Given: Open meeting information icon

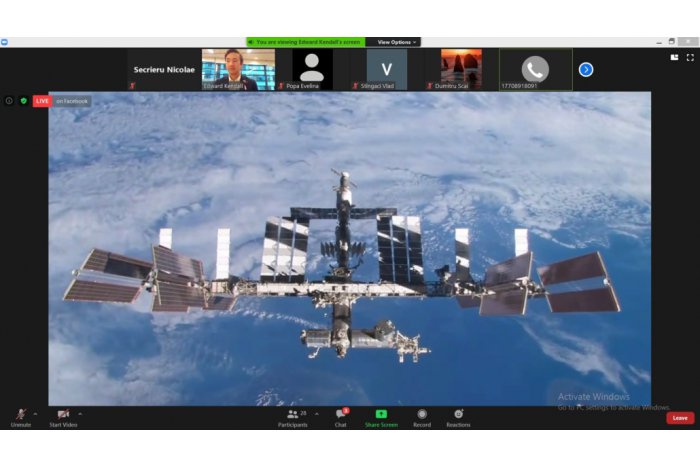Looking at the screenshot, I should click(9, 101).
